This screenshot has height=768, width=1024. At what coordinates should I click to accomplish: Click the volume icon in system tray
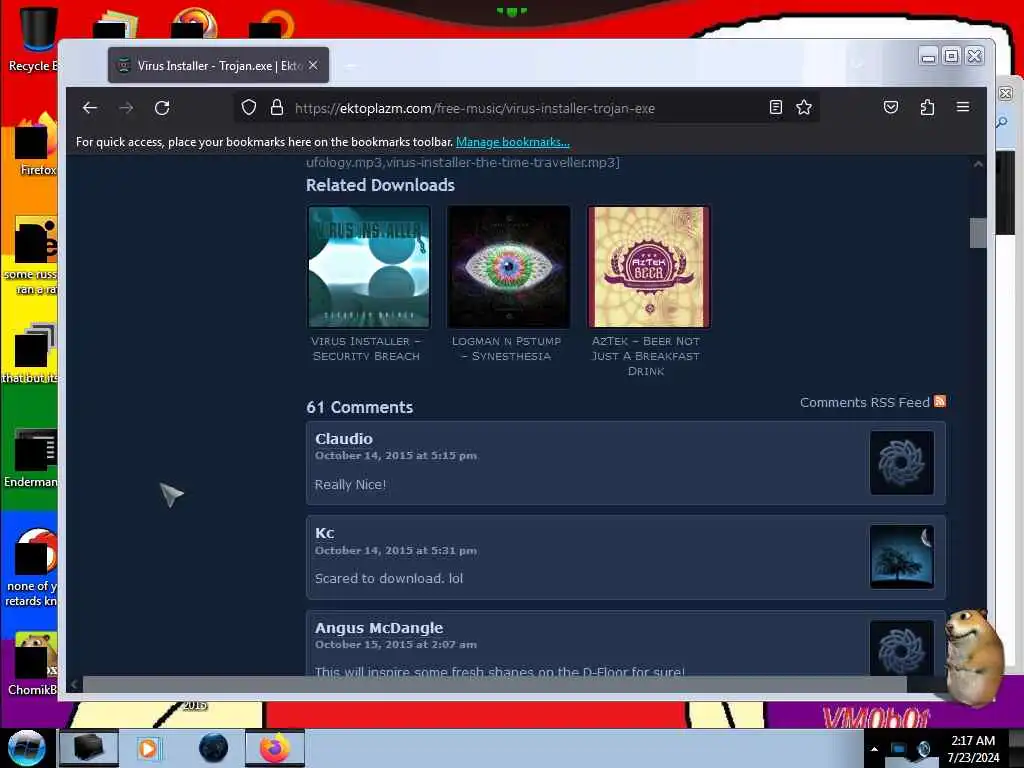click(x=923, y=749)
